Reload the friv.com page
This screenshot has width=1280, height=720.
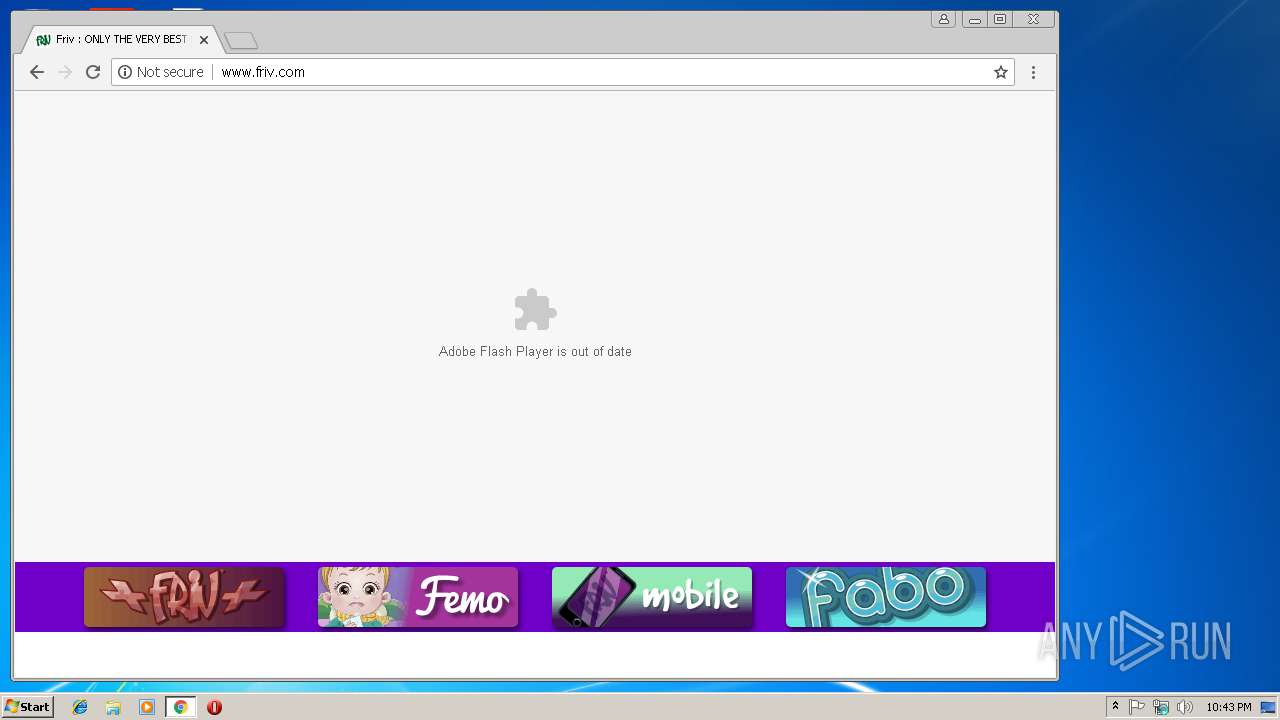pos(93,72)
